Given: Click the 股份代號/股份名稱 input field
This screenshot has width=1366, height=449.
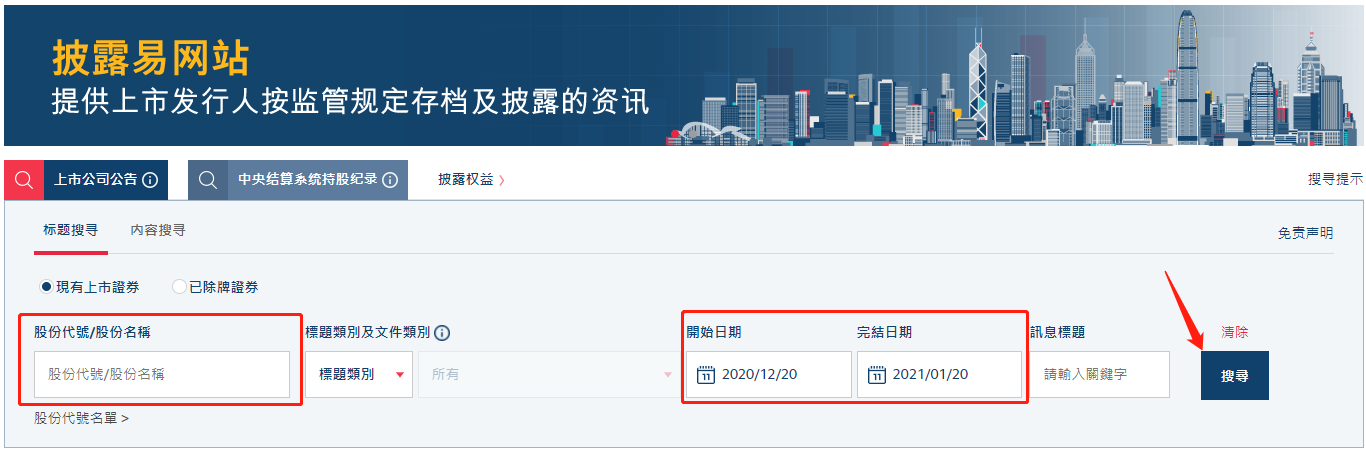Looking at the screenshot, I should point(162,375).
